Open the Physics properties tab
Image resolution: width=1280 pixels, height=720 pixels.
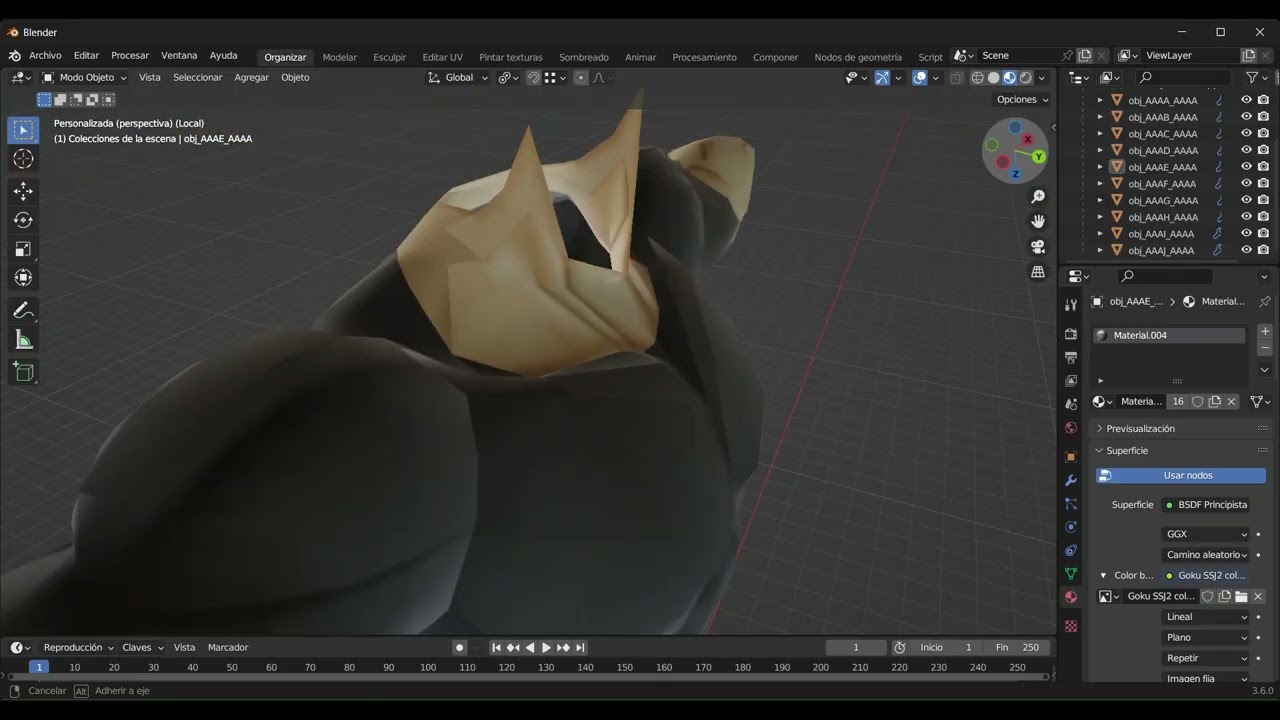click(1071, 527)
